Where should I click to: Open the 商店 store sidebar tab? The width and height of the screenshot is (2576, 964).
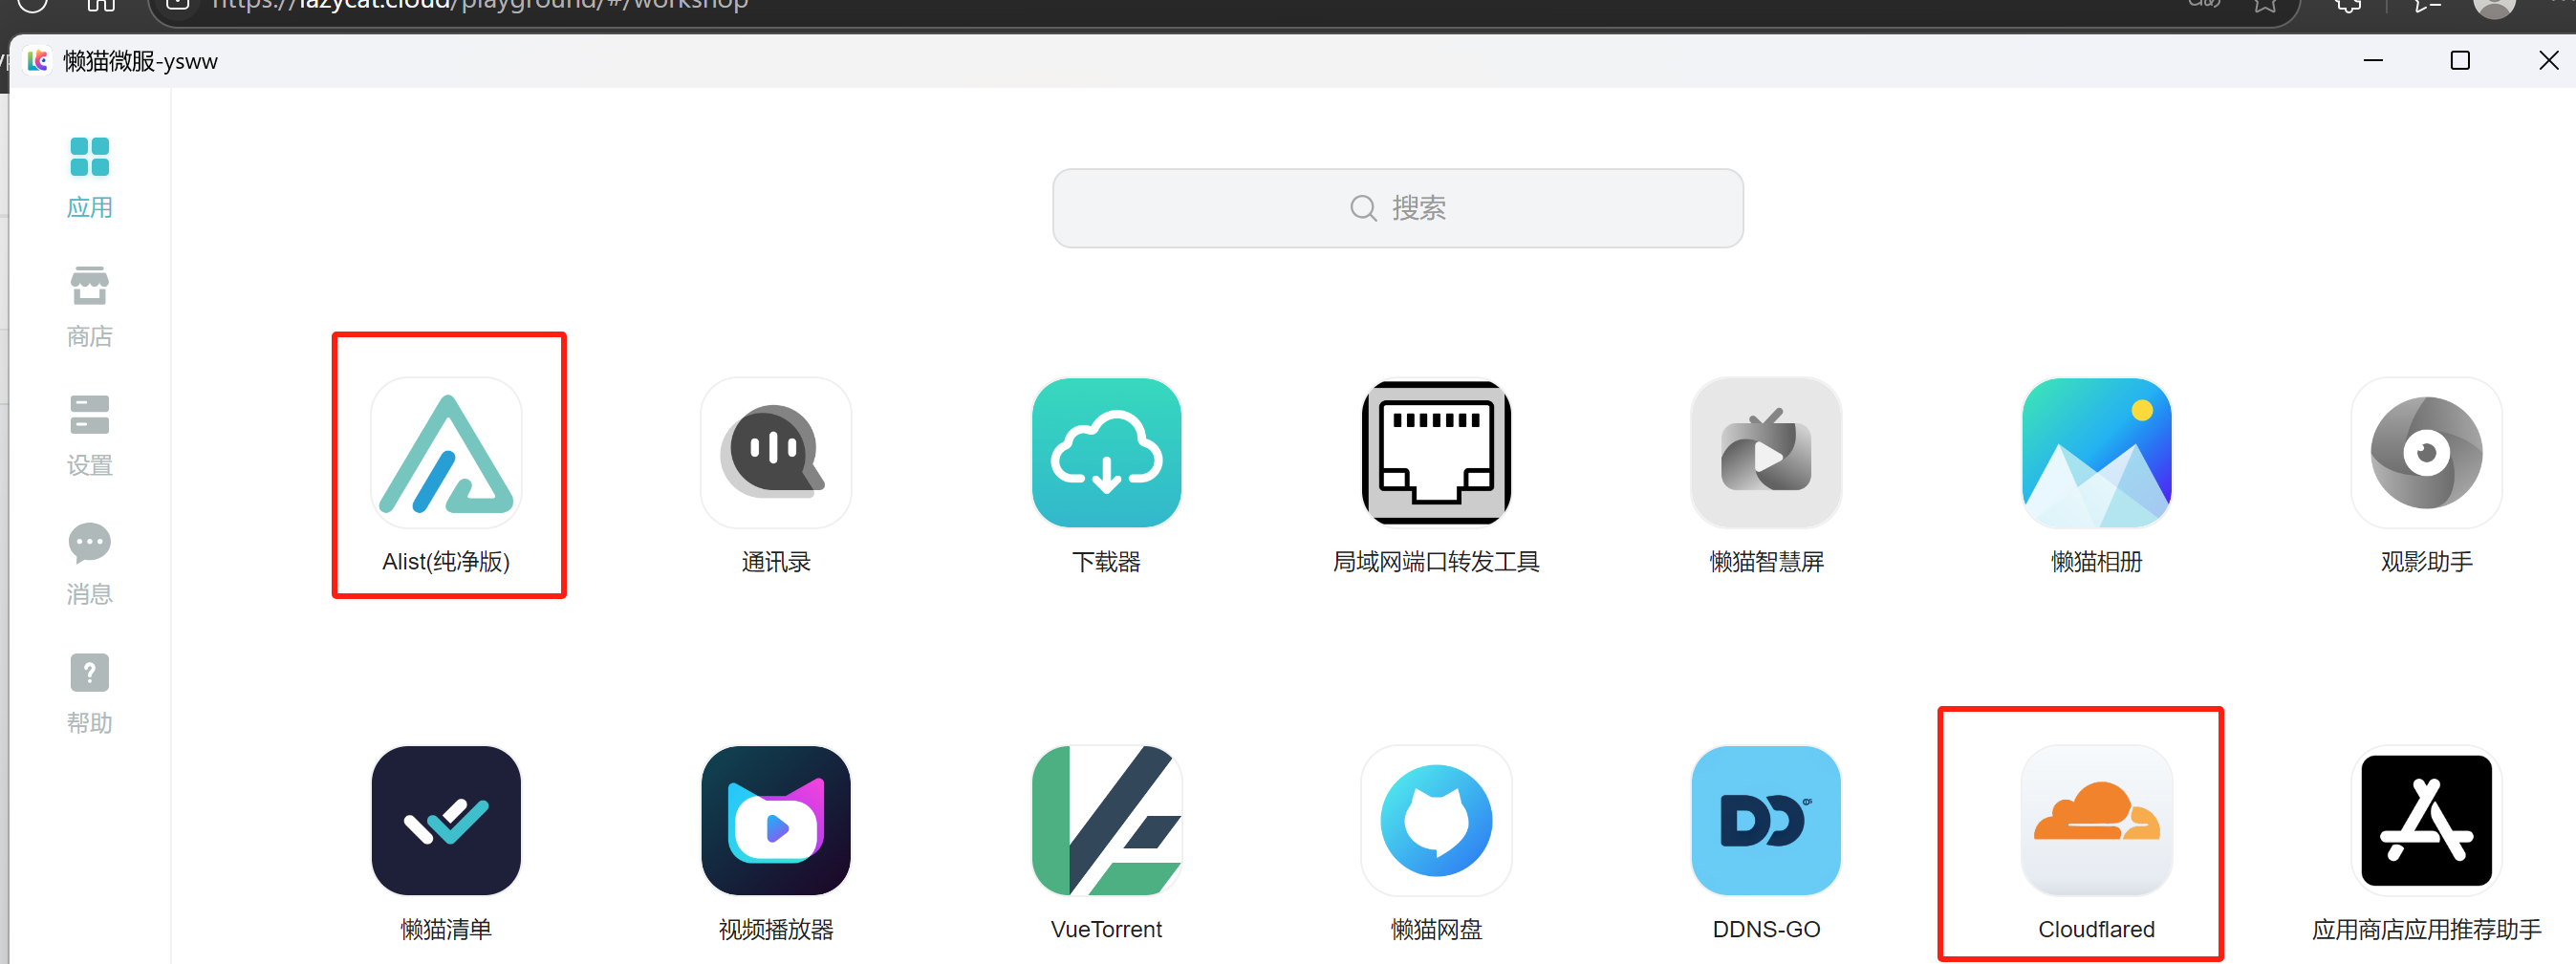click(x=90, y=307)
